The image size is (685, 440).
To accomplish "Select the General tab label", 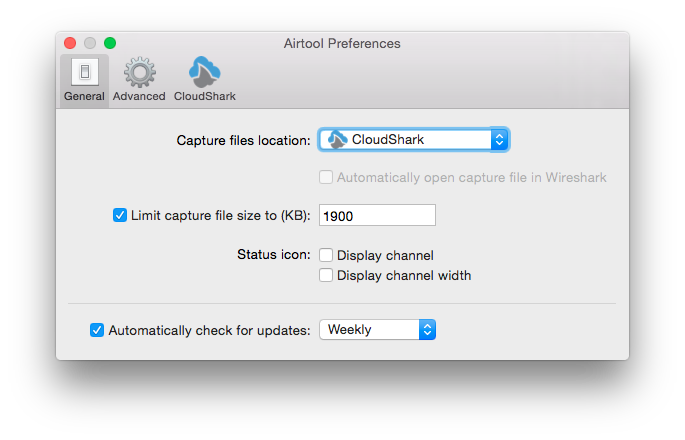I will (x=84, y=96).
